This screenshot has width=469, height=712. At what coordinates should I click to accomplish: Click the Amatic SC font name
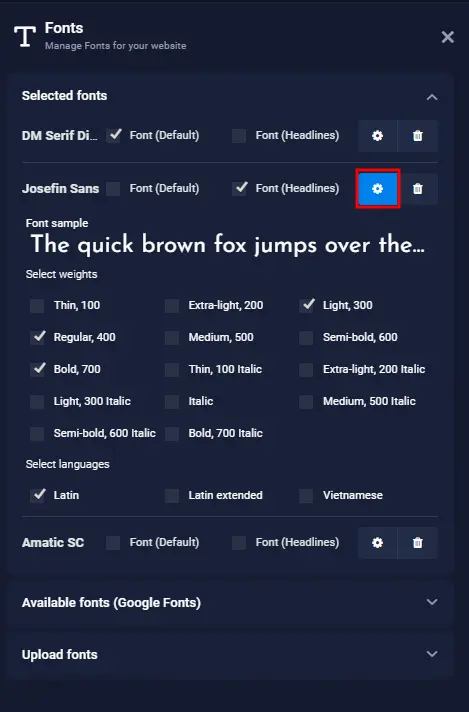coord(53,543)
